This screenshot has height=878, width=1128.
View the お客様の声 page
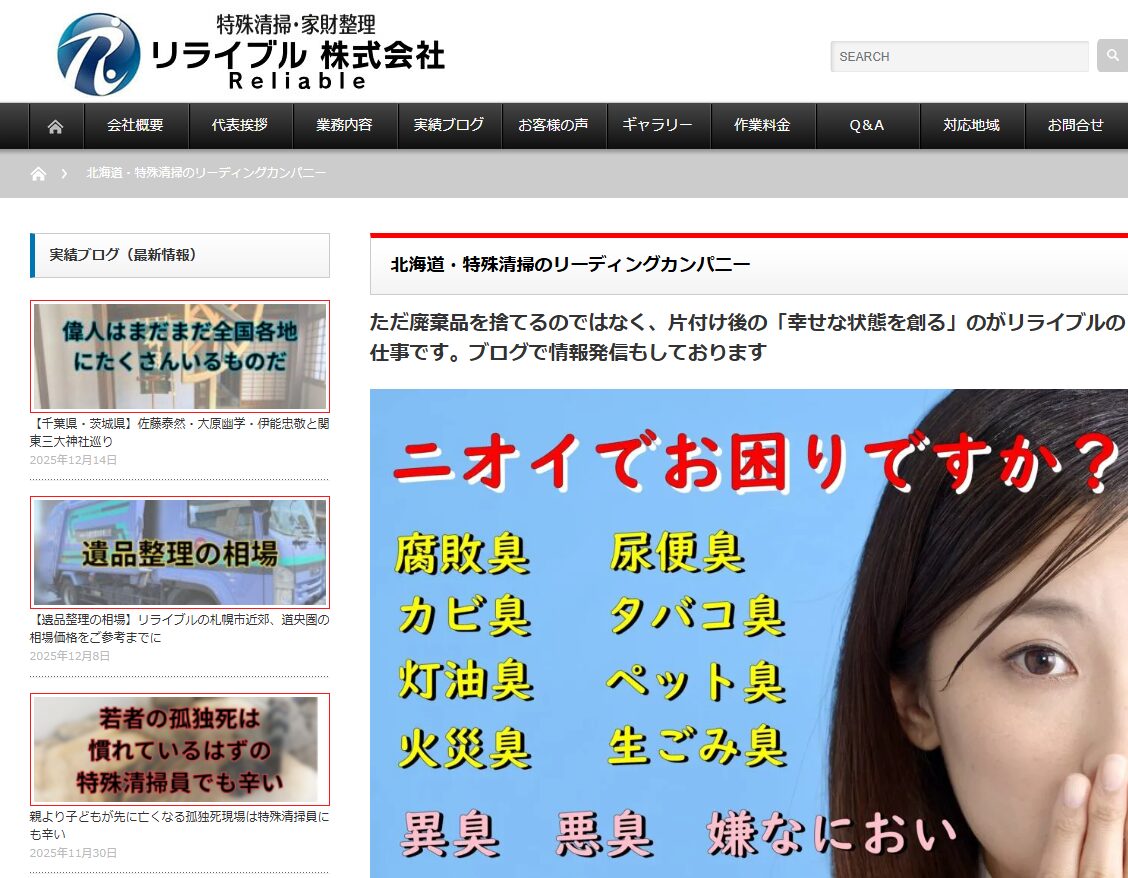point(553,126)
